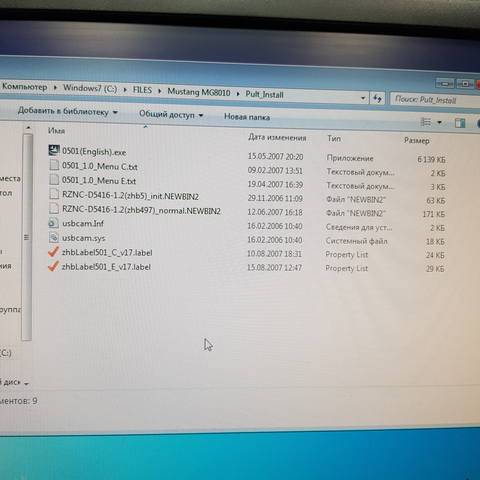Select file name usbcam.inf
Image resolution: width=480 pixels, height=480 pixels.
(x=83, y=224)
